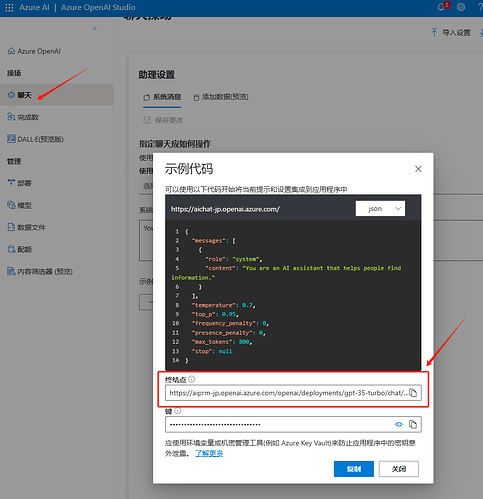
Task: Copy the key with copy icon
Action: 413,424
